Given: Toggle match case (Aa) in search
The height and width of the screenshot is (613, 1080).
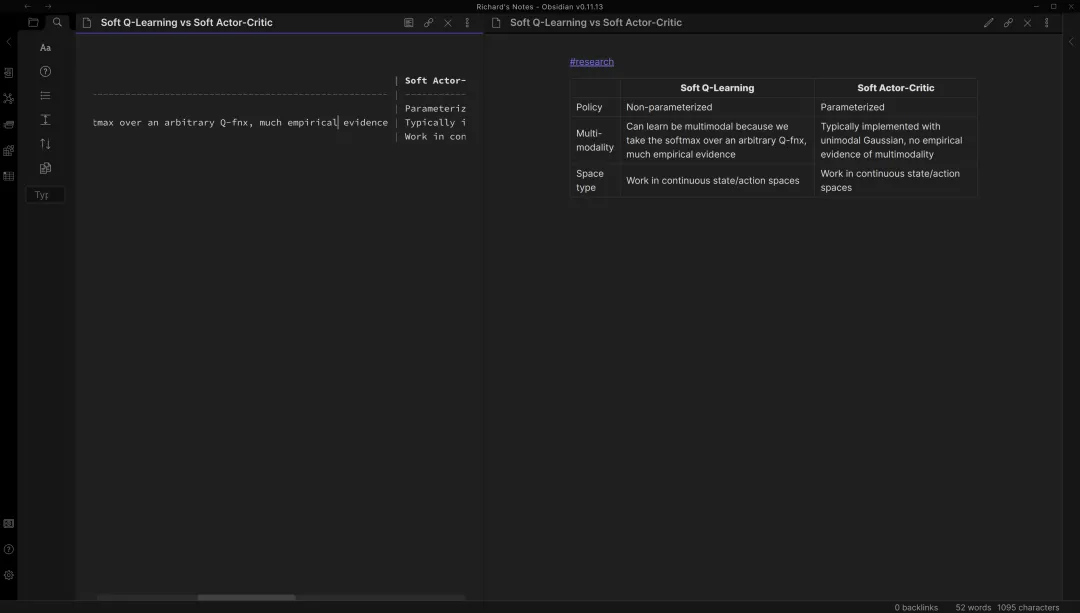Looking at the screenshot, I should pyautogui.click(x=45, y=48).
